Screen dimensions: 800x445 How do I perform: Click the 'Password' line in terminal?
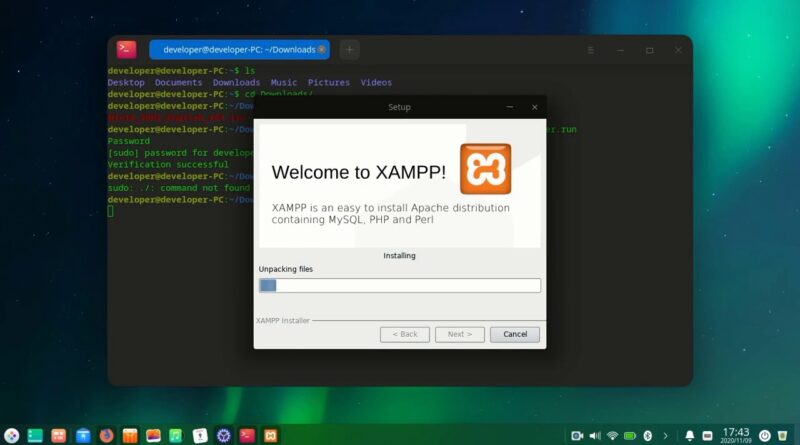[x=129, y=141]
